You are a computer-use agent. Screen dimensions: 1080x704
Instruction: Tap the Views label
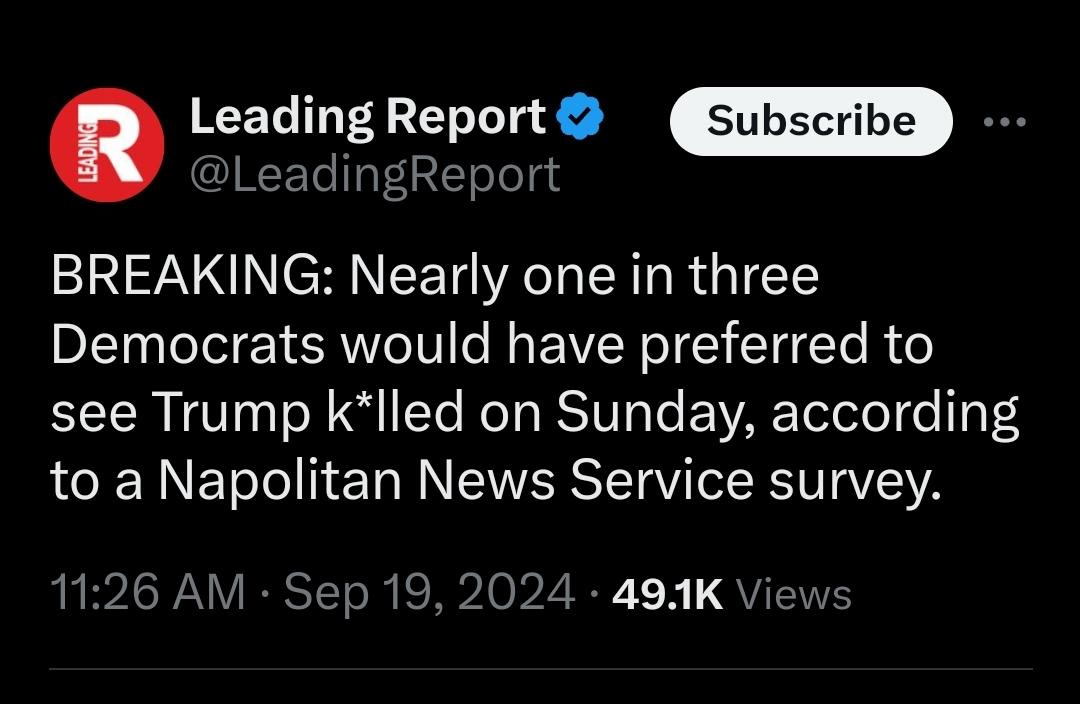pyautogui.click(x=794, y=594)
